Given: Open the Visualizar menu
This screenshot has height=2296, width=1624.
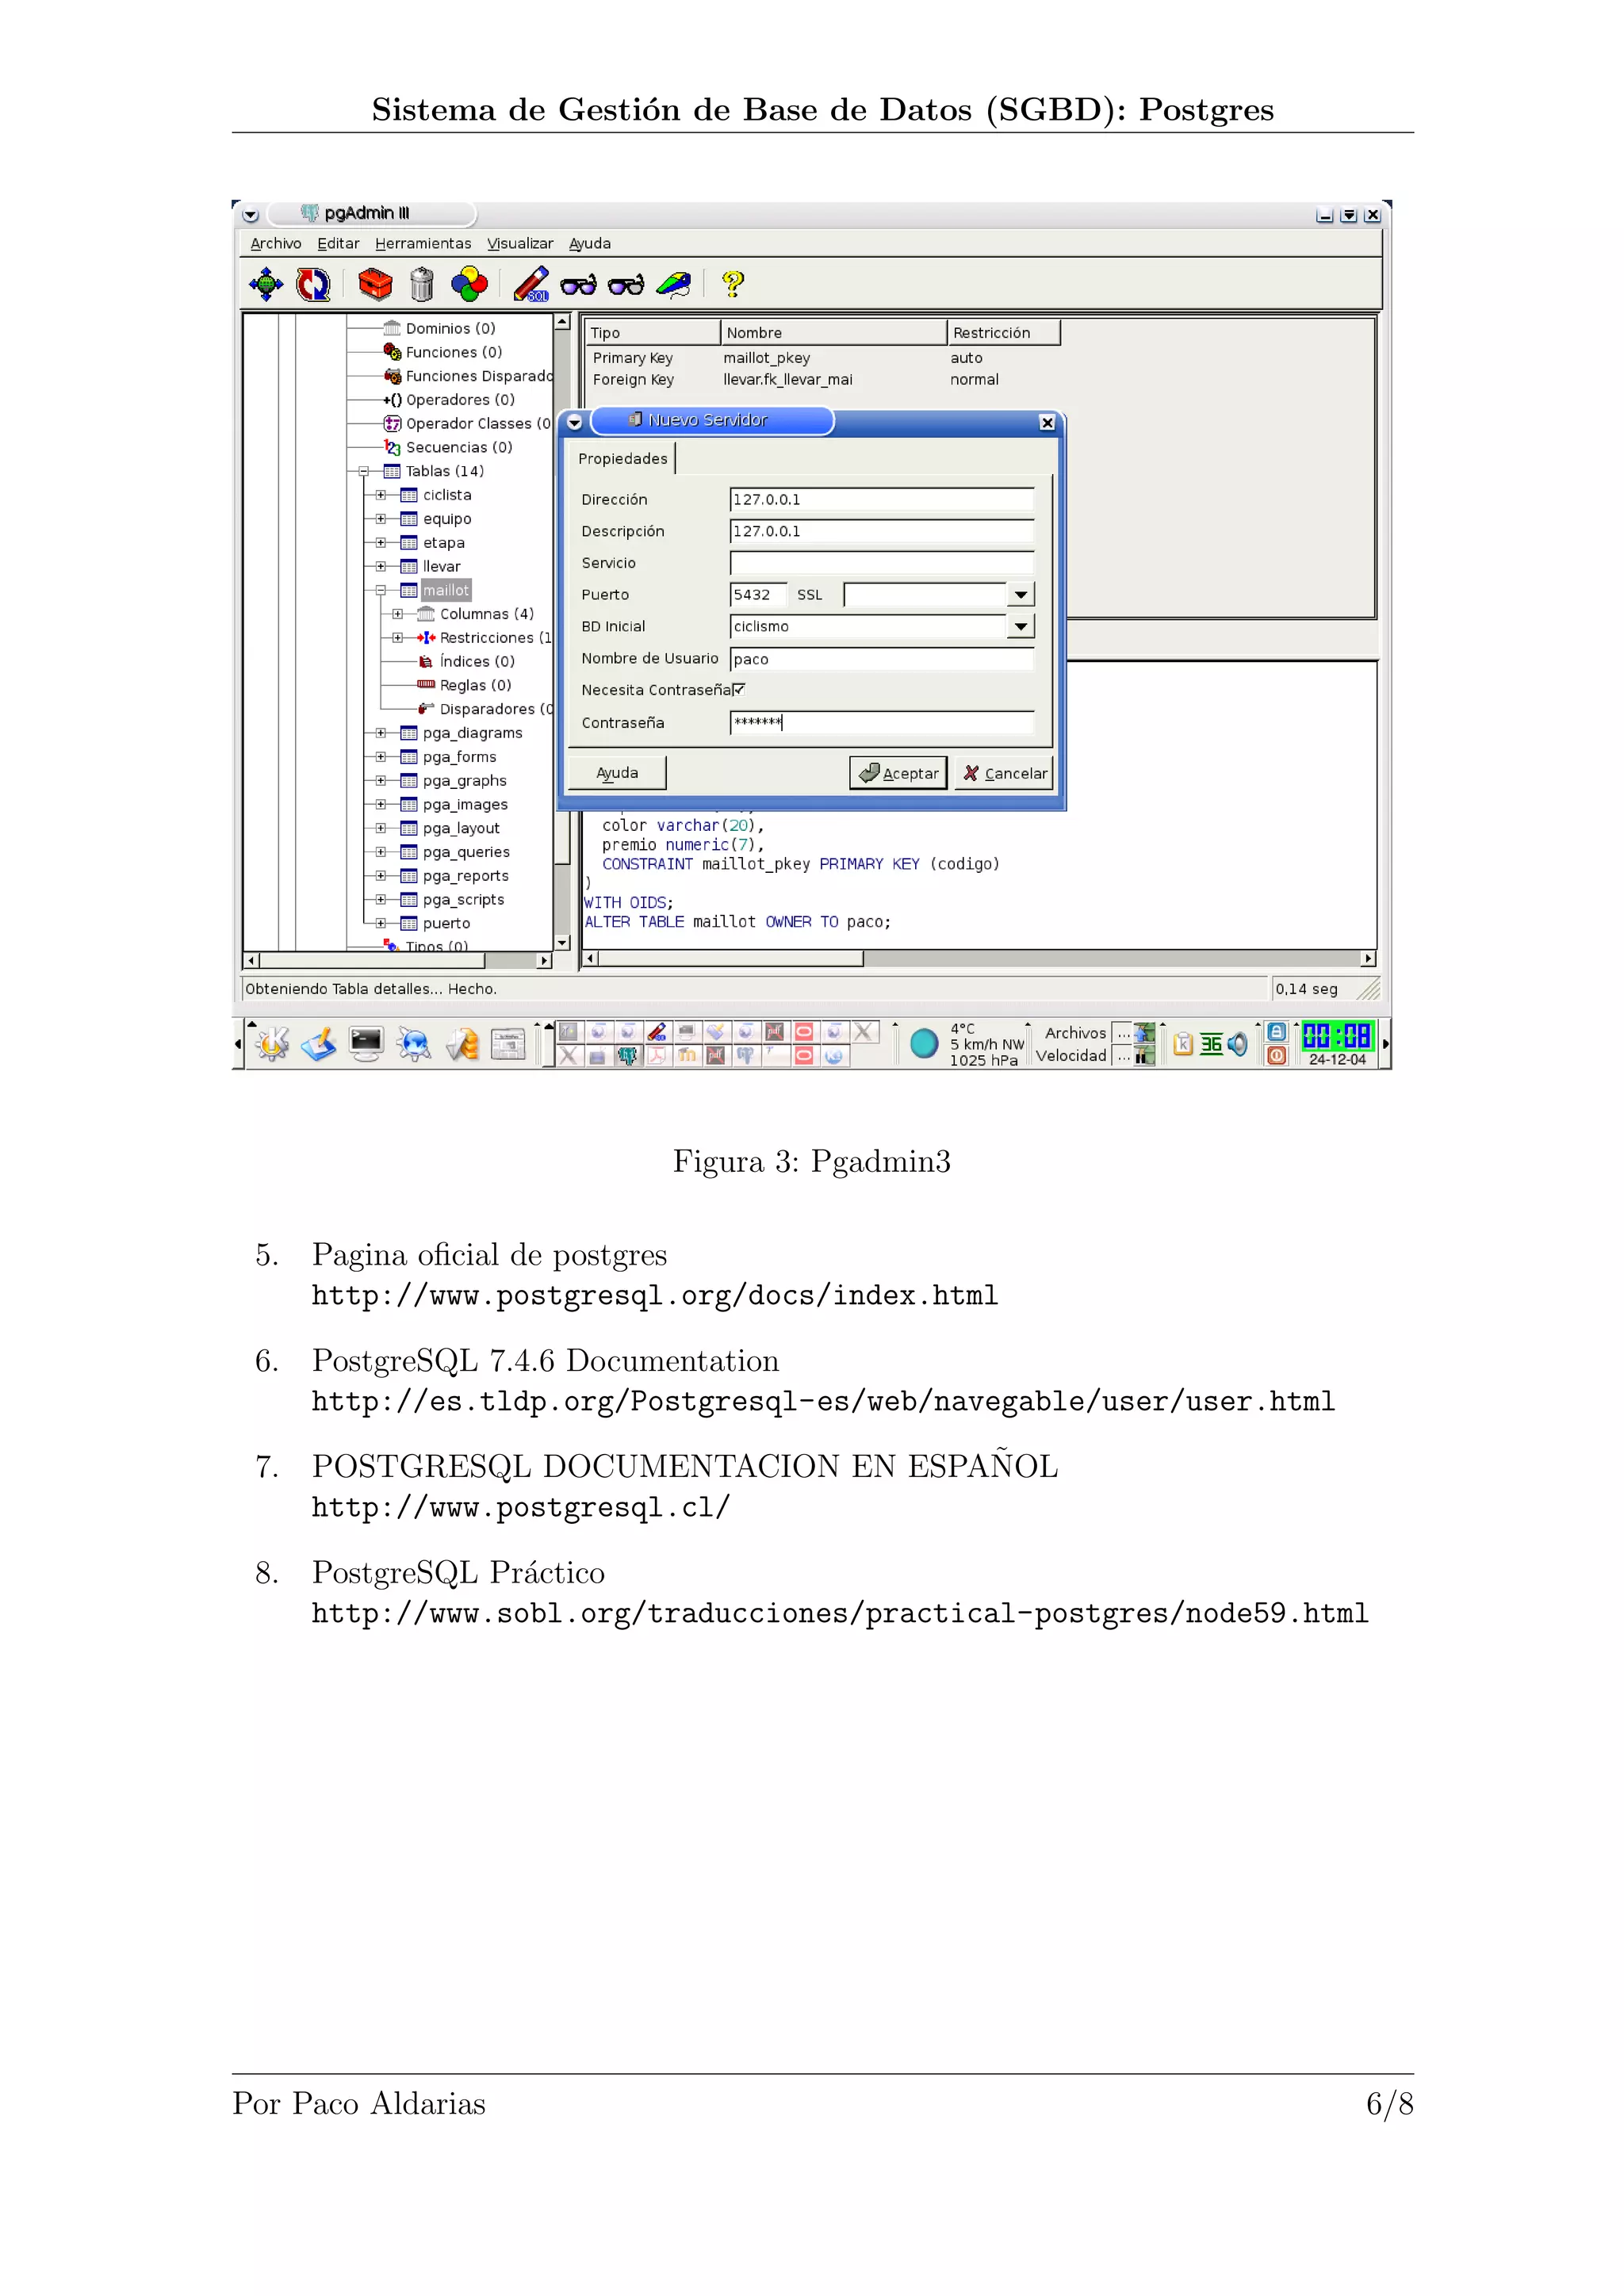Looking at the screenshot, I should click(x=520, y=243).
